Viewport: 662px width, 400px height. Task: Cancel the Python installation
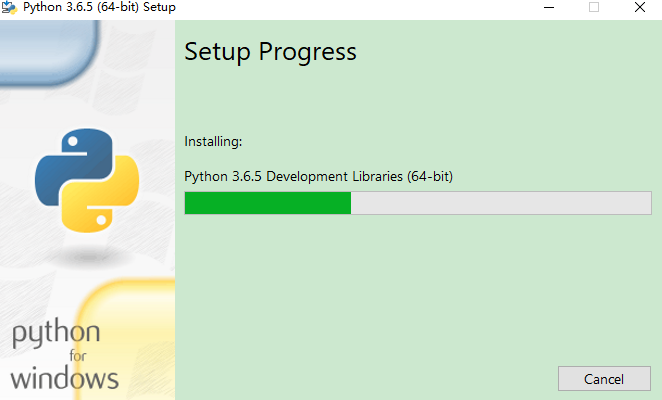(x=604, y=380)
